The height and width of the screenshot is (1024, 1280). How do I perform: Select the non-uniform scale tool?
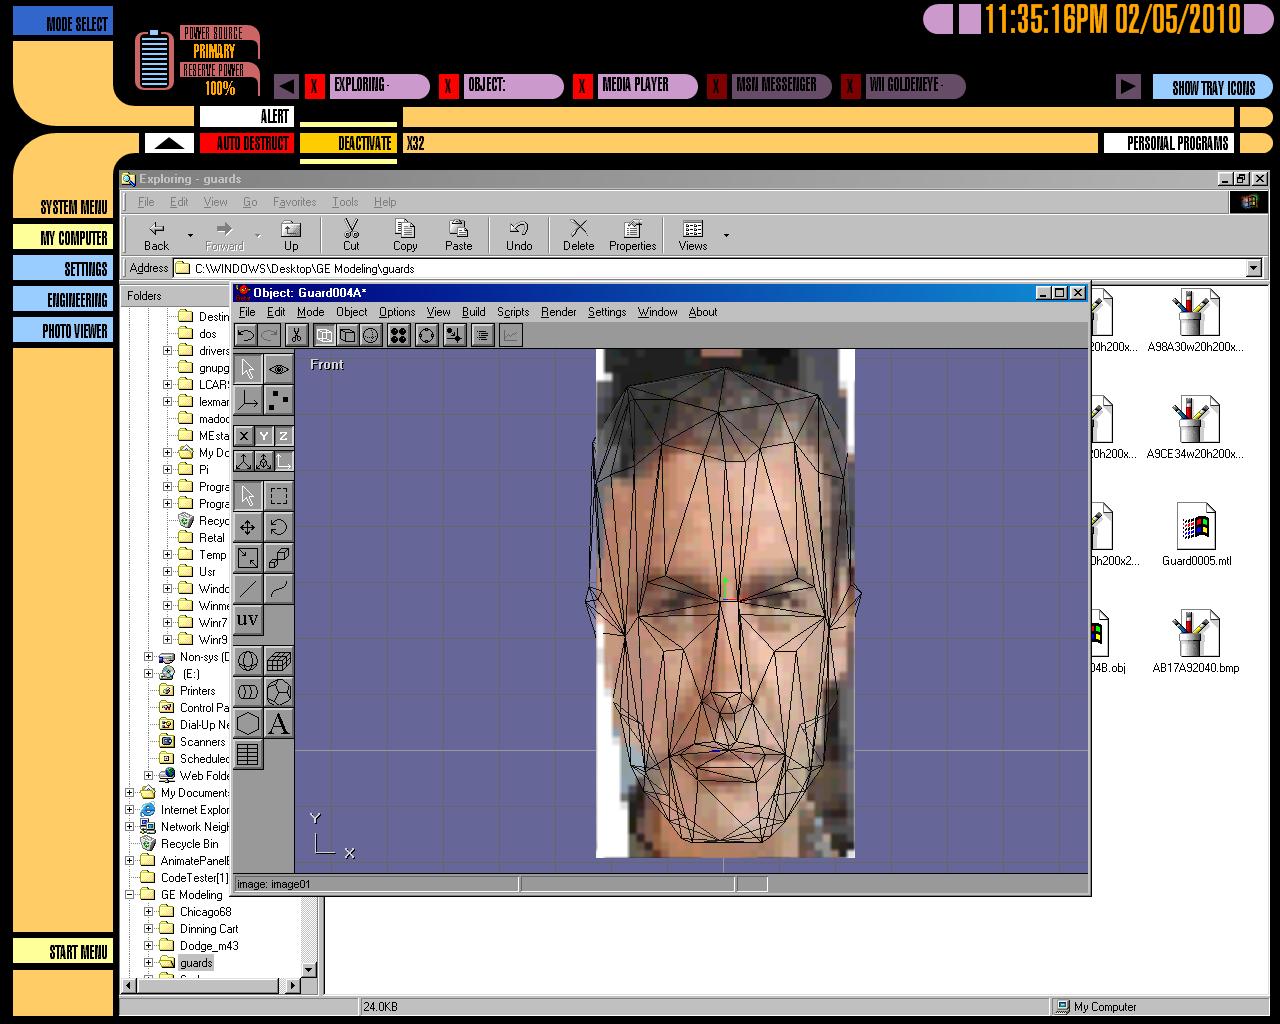tap(248, 558)
